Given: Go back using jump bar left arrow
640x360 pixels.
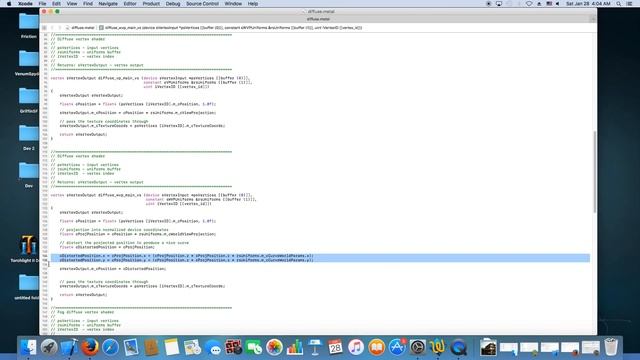Looking at the screenshot, I should coord(52,28).
